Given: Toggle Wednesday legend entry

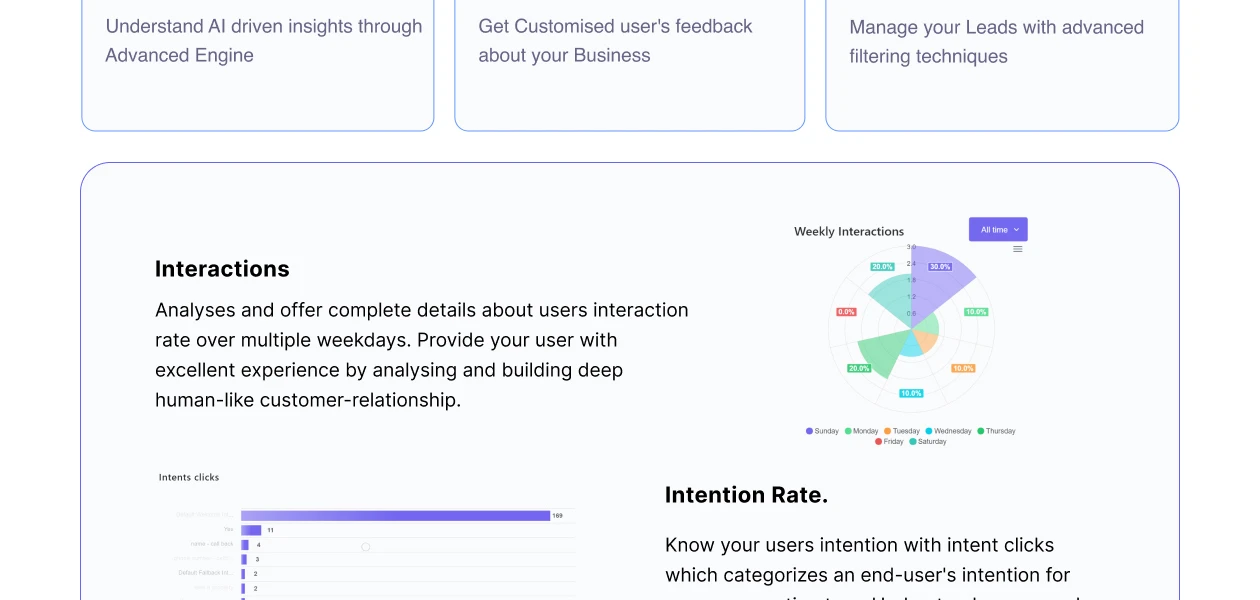Looking at the screenshot, I should click(x=948, y=431).
